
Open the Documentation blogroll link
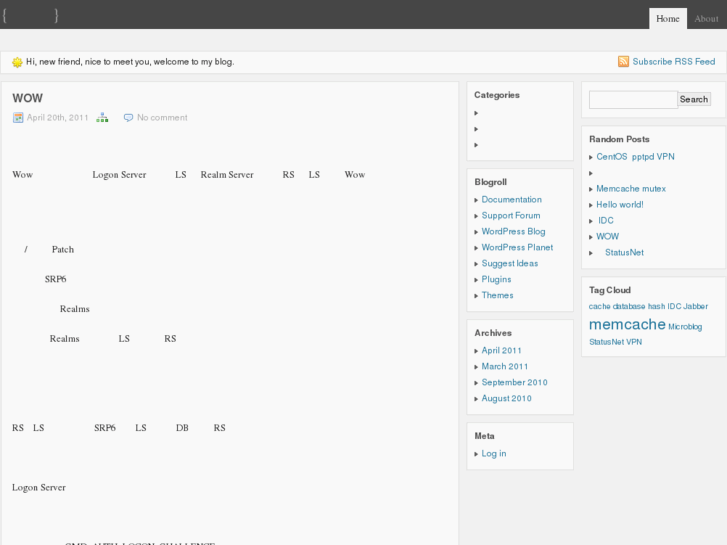pos(511,200)
